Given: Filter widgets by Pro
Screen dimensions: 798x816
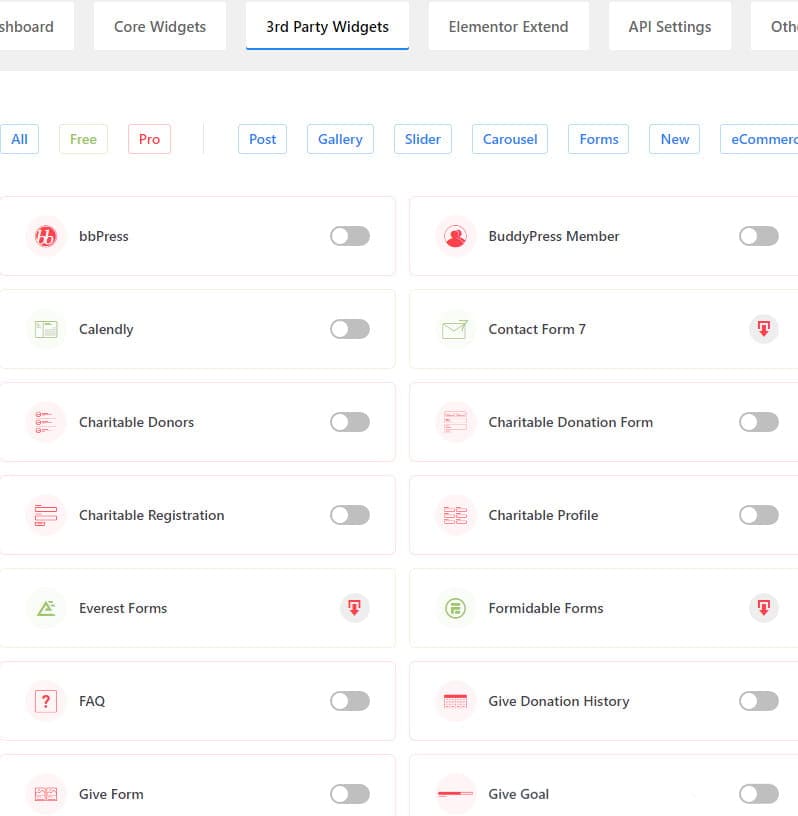Looking at the screenshot, I should point(149,139).
